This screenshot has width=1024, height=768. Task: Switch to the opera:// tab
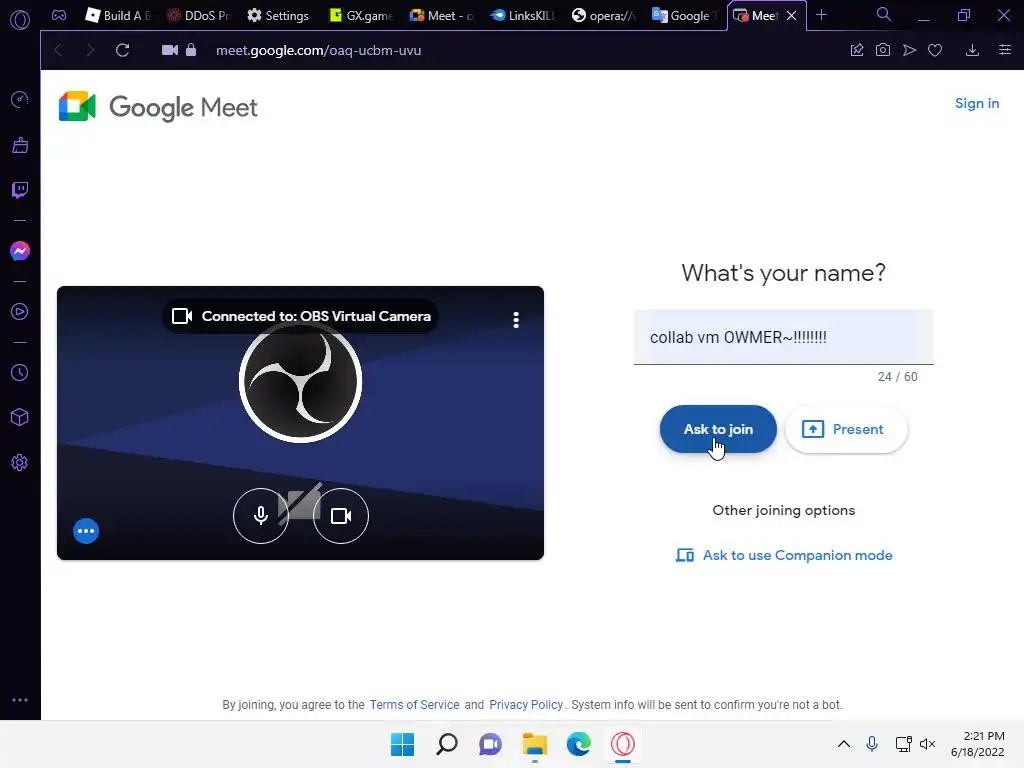click(x=603, y=16)
